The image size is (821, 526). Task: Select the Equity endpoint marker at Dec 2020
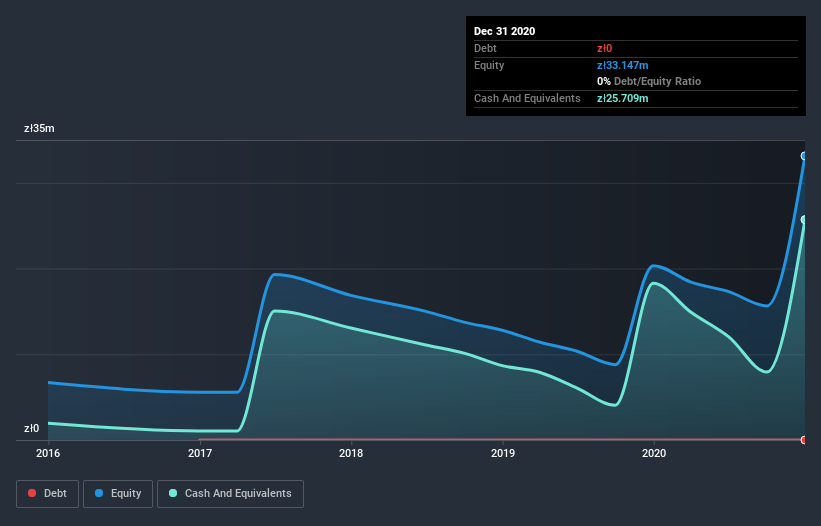tap(804, 156)
